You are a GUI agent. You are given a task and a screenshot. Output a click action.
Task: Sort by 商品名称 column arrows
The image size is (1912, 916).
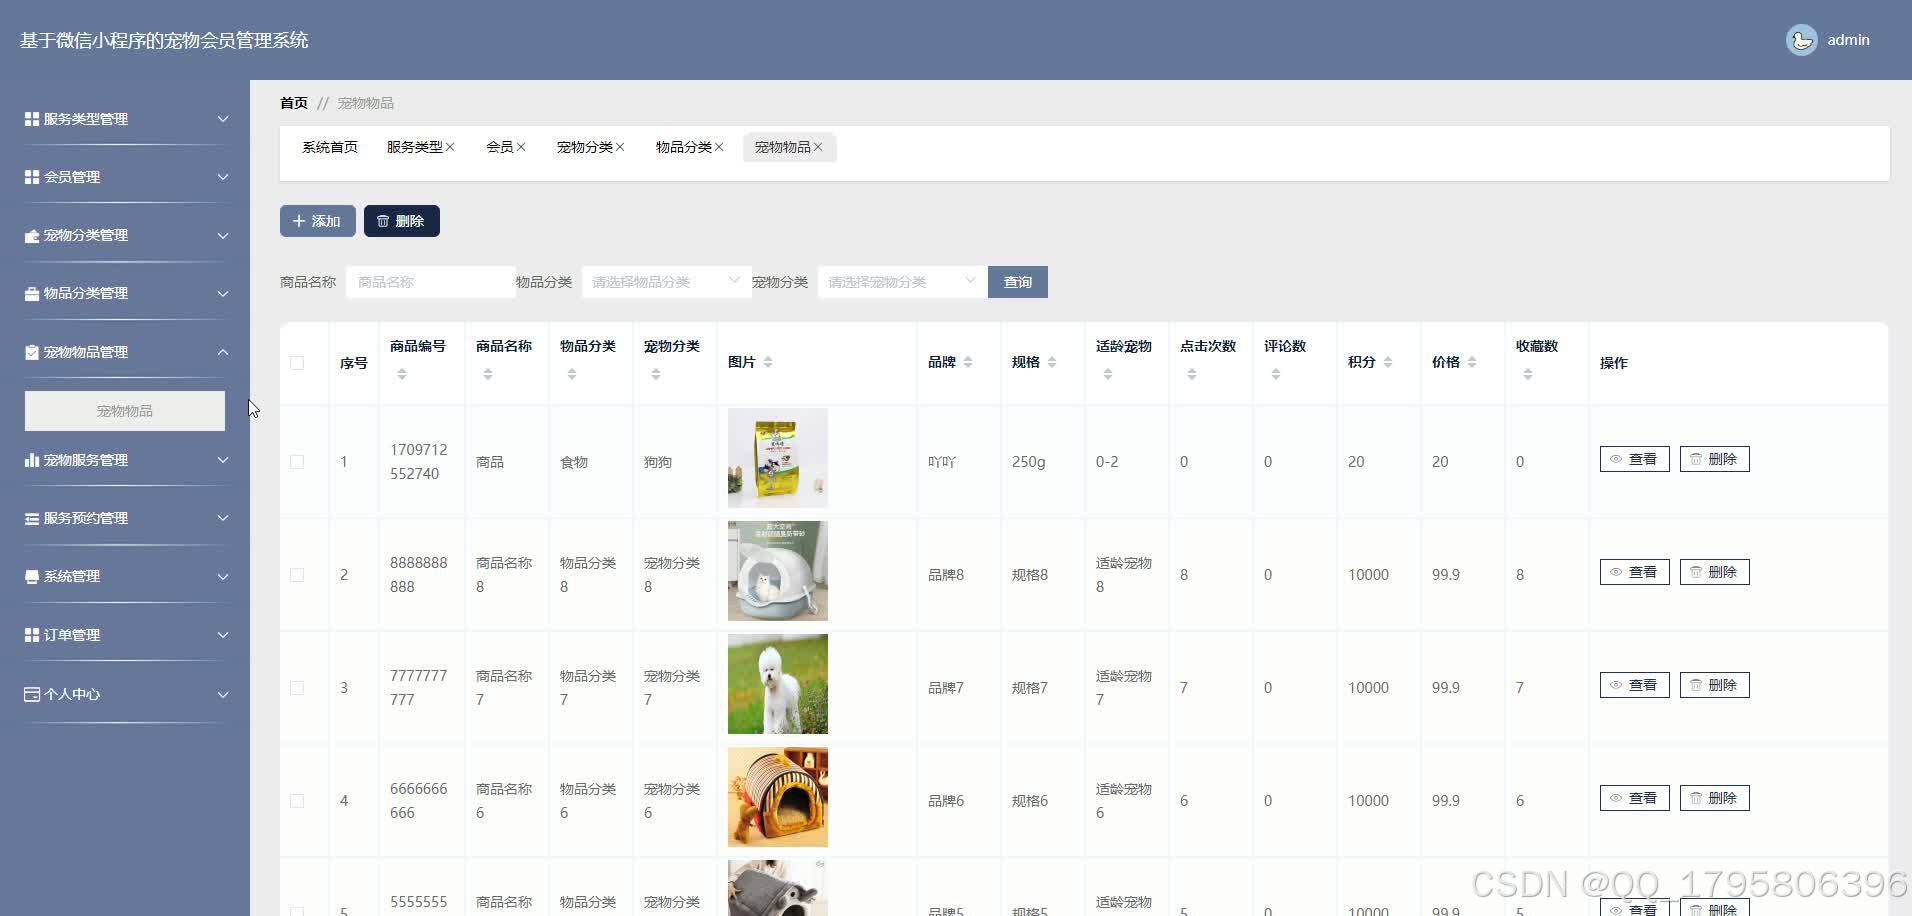coord(488,374)
